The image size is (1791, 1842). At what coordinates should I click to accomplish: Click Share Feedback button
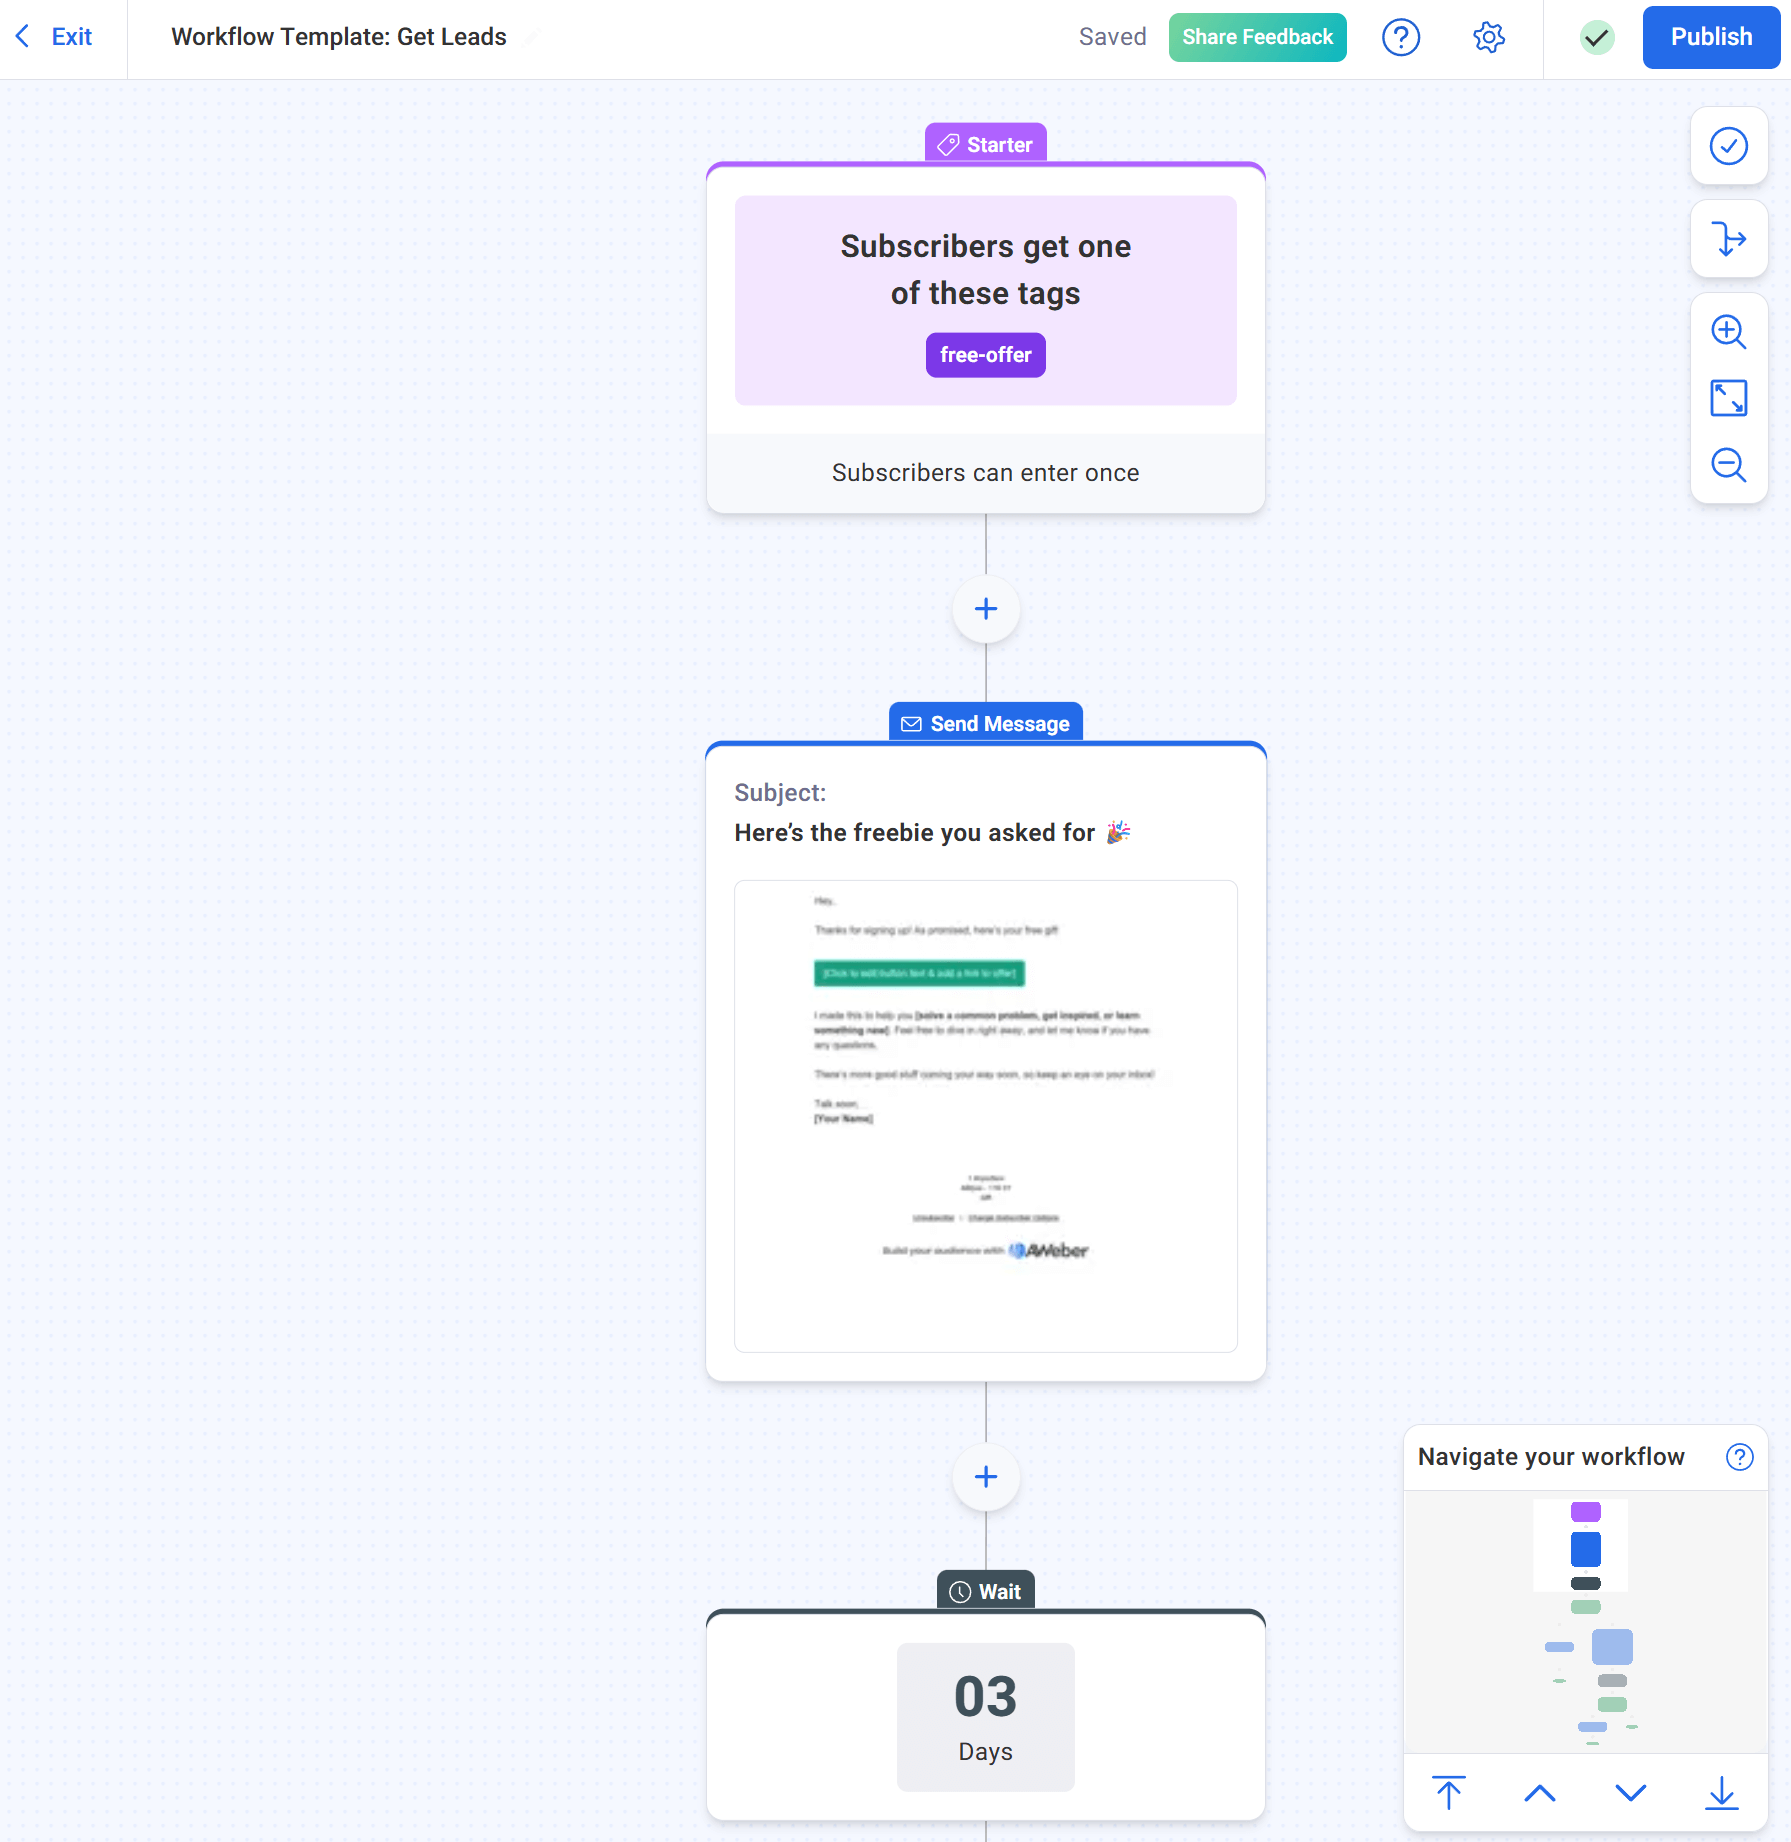click(1257, 37)
